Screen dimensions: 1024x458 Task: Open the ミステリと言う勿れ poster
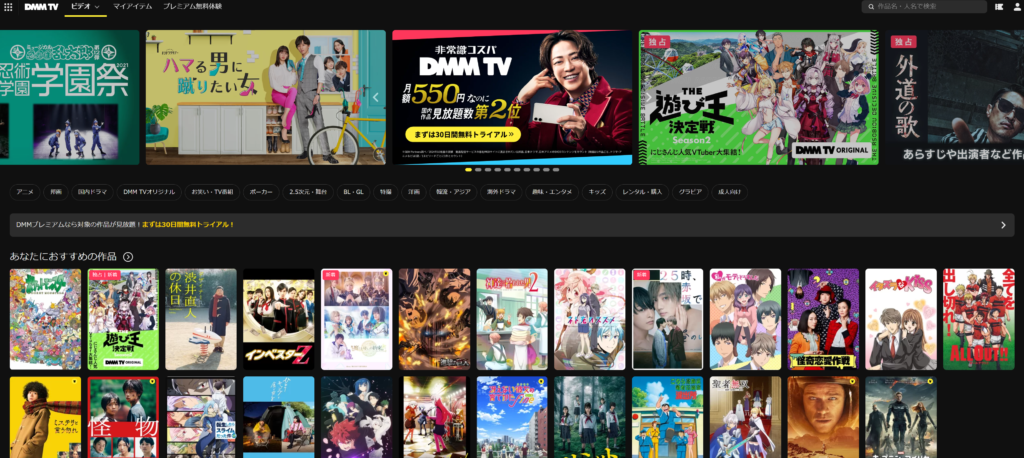[x=45, y=417]
